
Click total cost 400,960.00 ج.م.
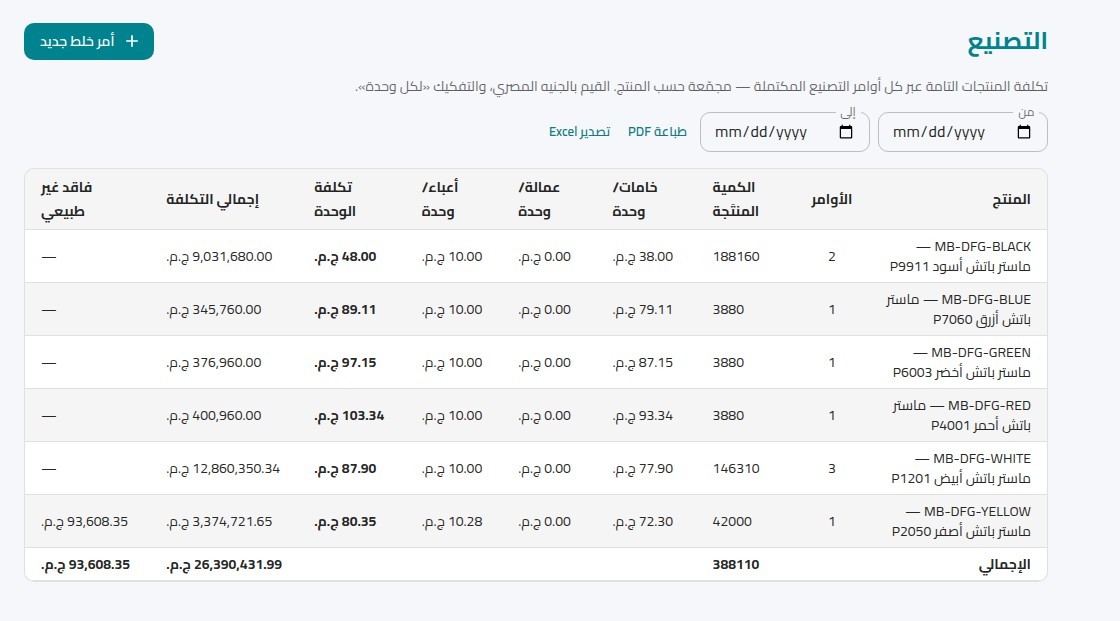coord(214,415)
